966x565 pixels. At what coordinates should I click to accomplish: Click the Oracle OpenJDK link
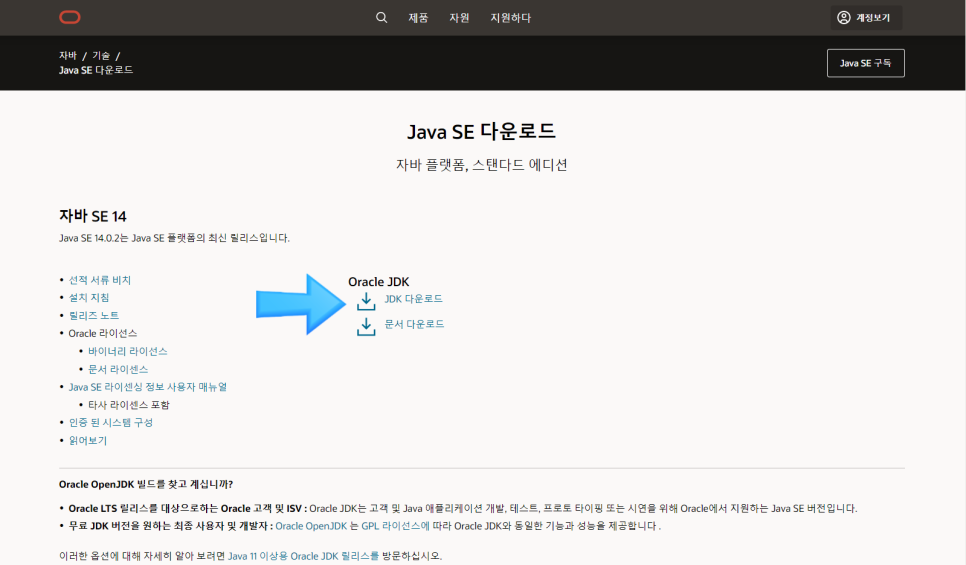coord(311,526)
